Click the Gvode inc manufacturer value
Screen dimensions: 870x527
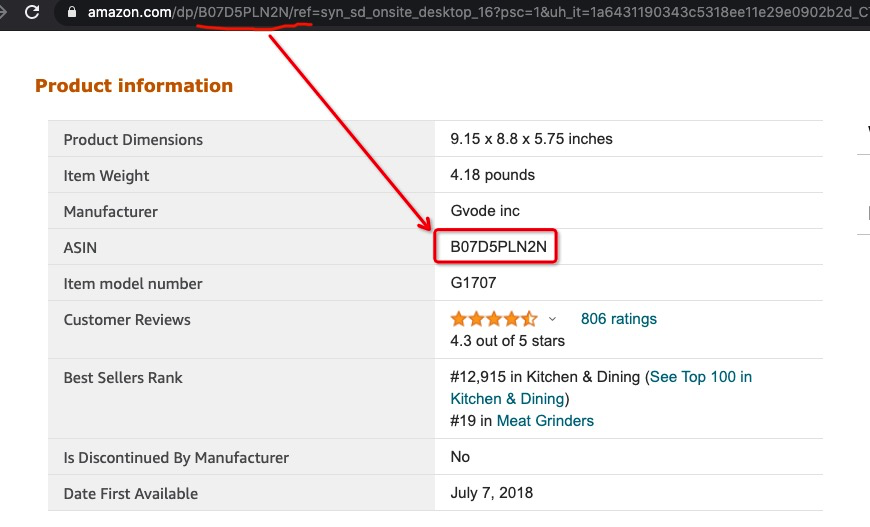tap(485, 211)
